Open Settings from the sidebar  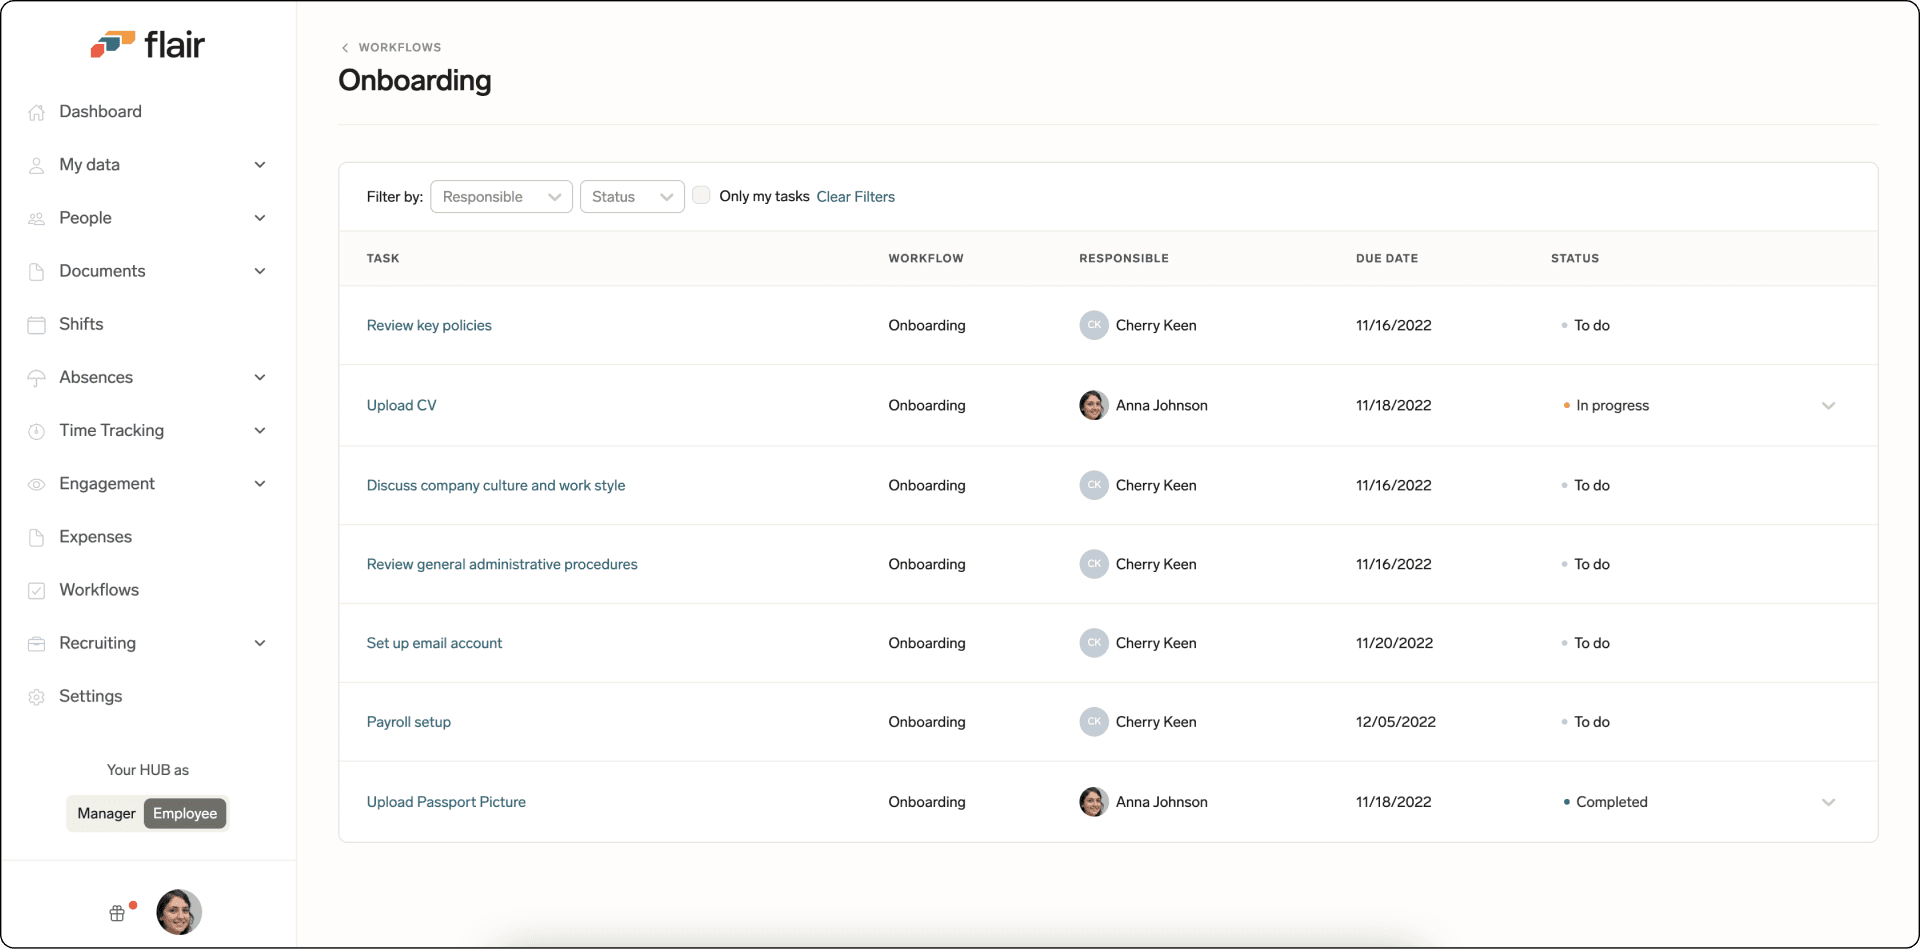(90, 696)
